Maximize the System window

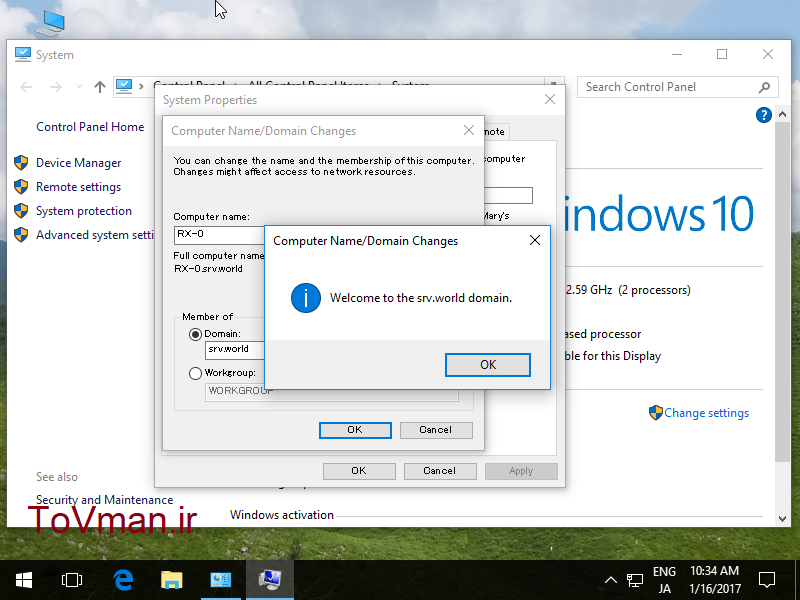(721, 54)
